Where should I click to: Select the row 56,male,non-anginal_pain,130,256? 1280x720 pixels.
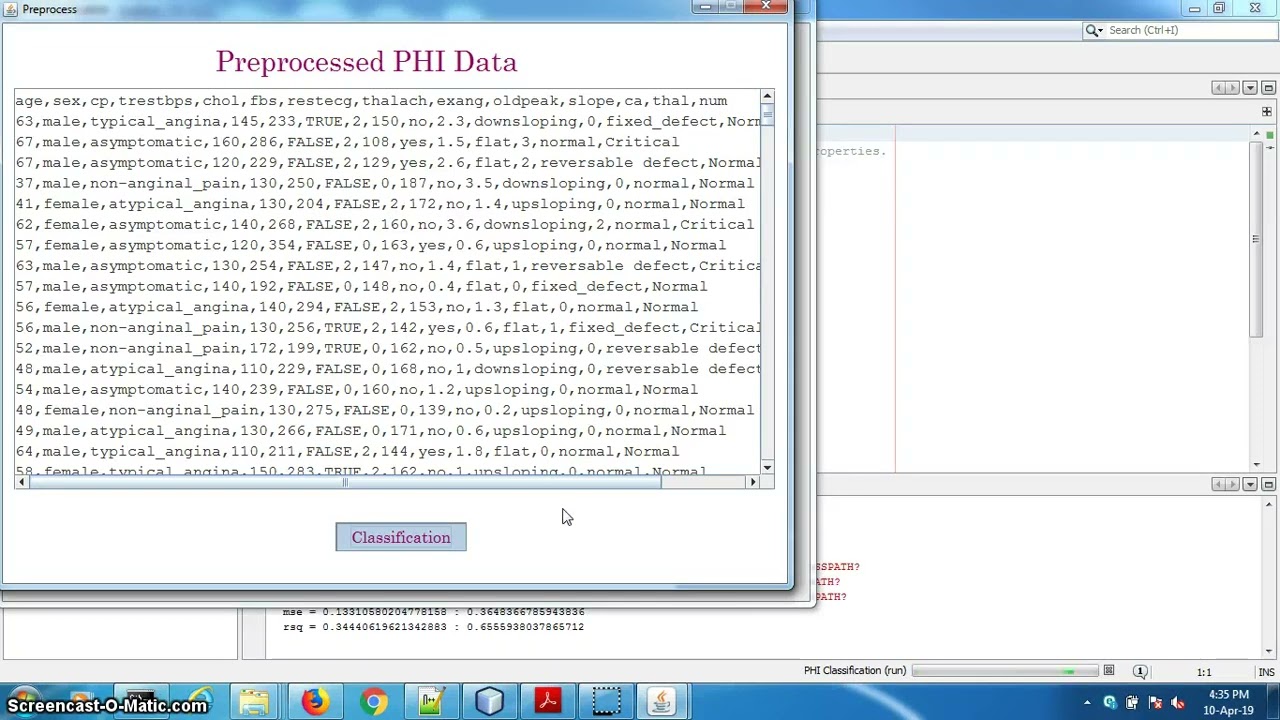point(388,328)
